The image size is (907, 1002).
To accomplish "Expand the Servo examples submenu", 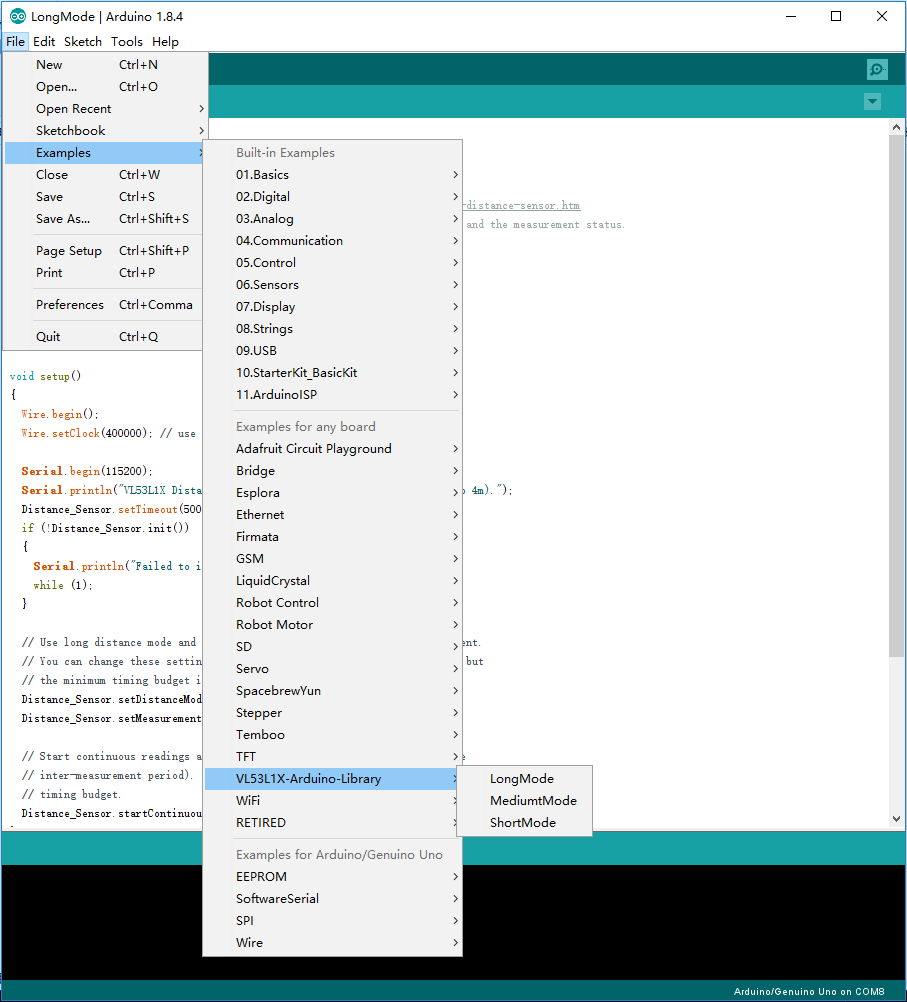I will pos(332,668).
